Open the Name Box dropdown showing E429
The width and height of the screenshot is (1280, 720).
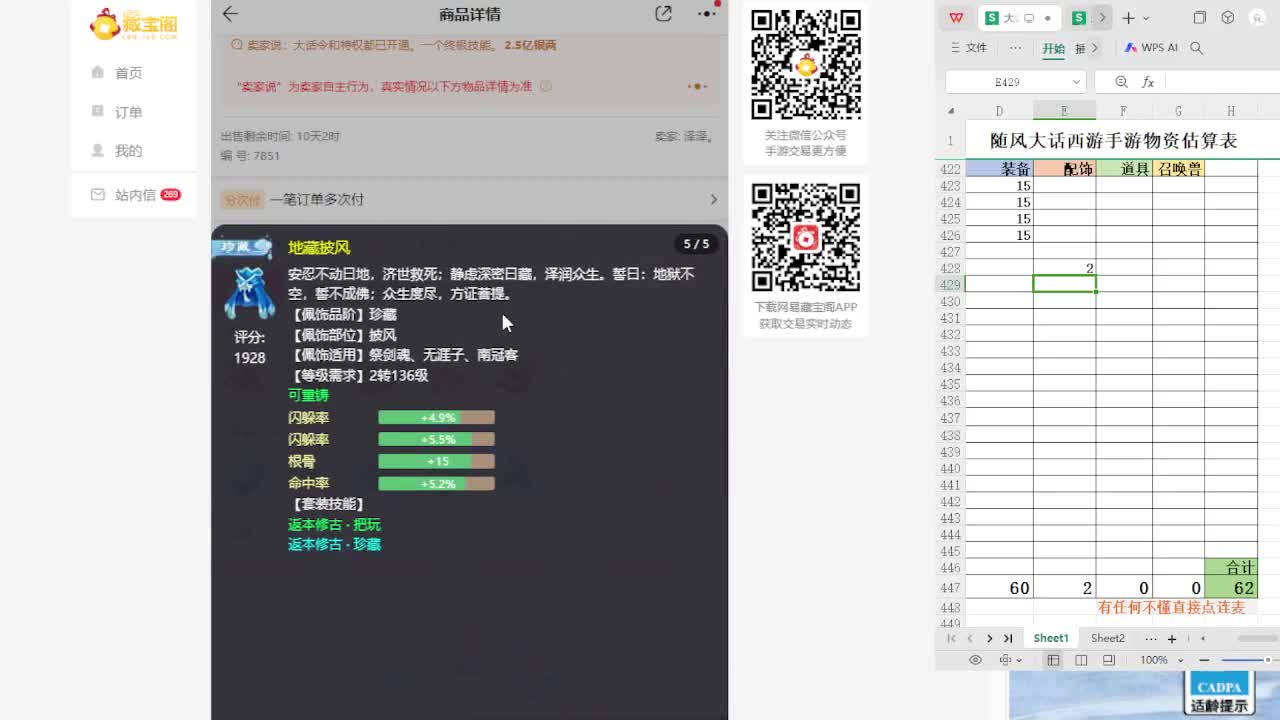click(x=1077, y=81)
